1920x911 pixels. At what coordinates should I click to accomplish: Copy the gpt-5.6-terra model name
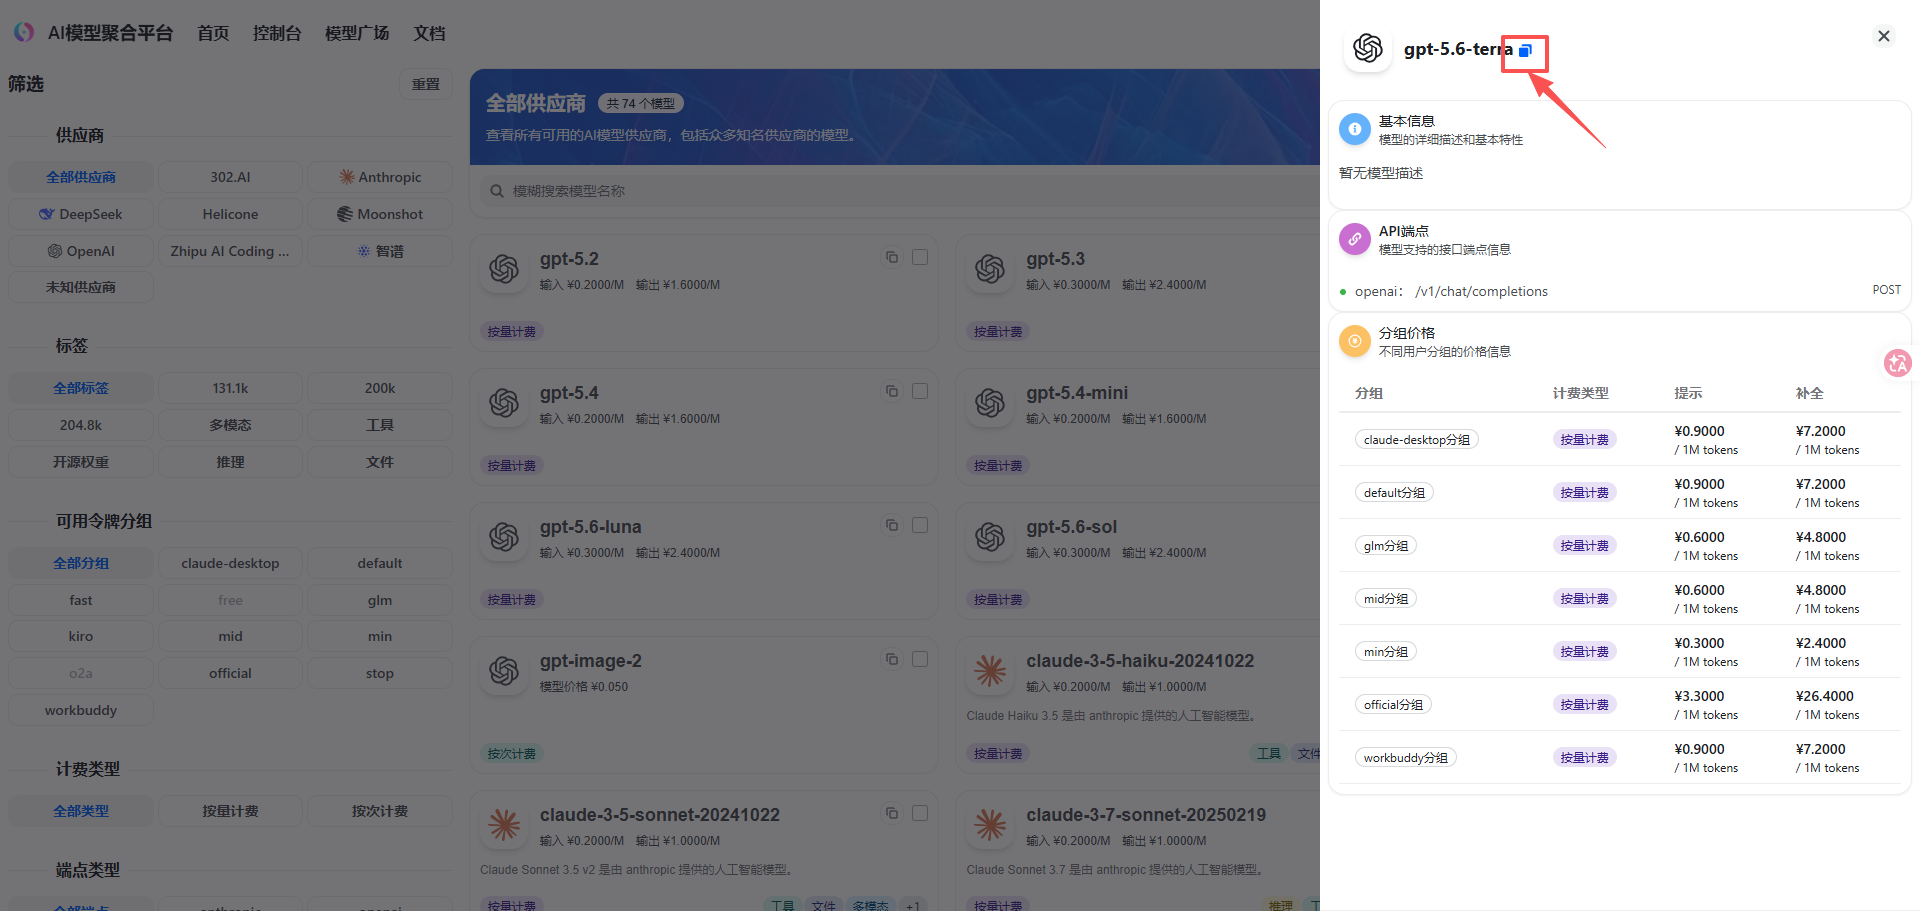pyautogui.click(x=1525, y=51)
